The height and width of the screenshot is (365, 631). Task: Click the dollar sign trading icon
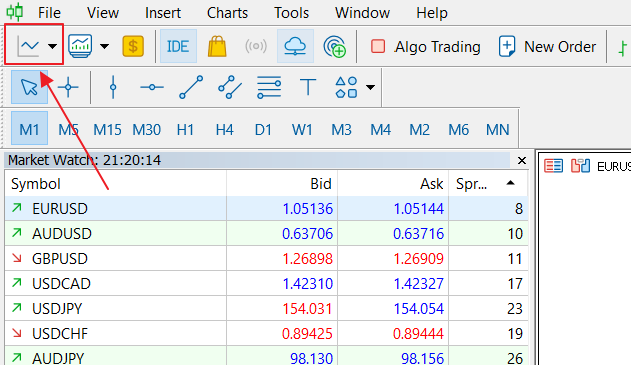(133, 46)
